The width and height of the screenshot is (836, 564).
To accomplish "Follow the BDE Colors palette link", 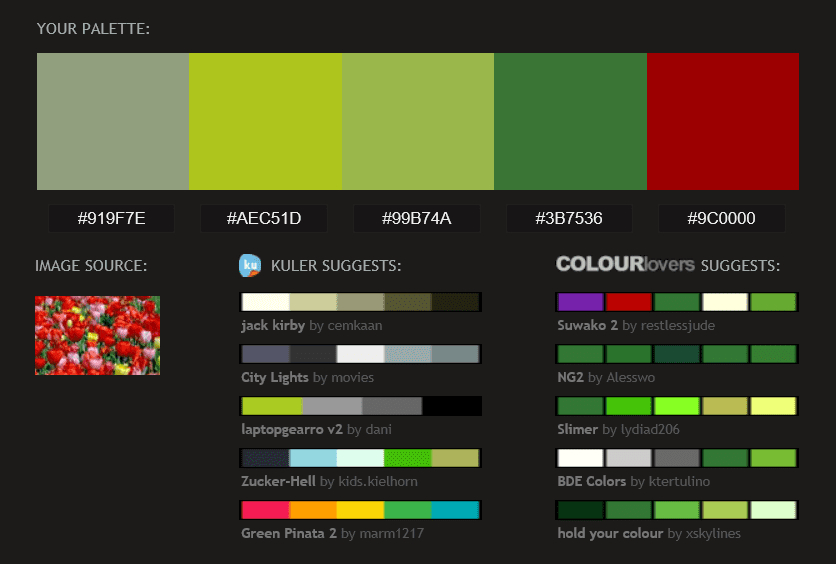I will coord(591,481).
